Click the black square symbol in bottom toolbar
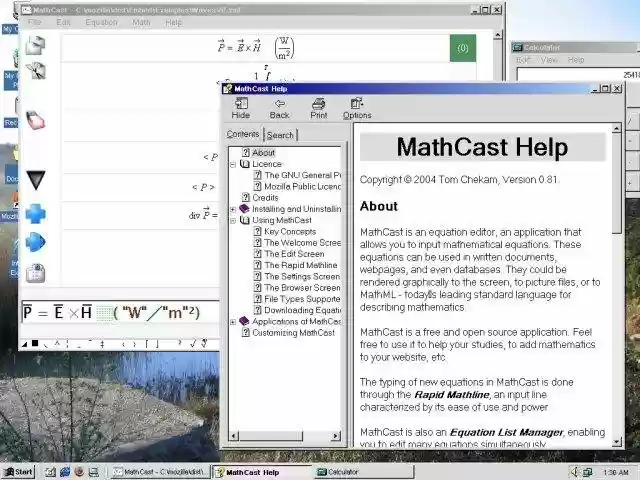640x480 pixels. (35, 344)
